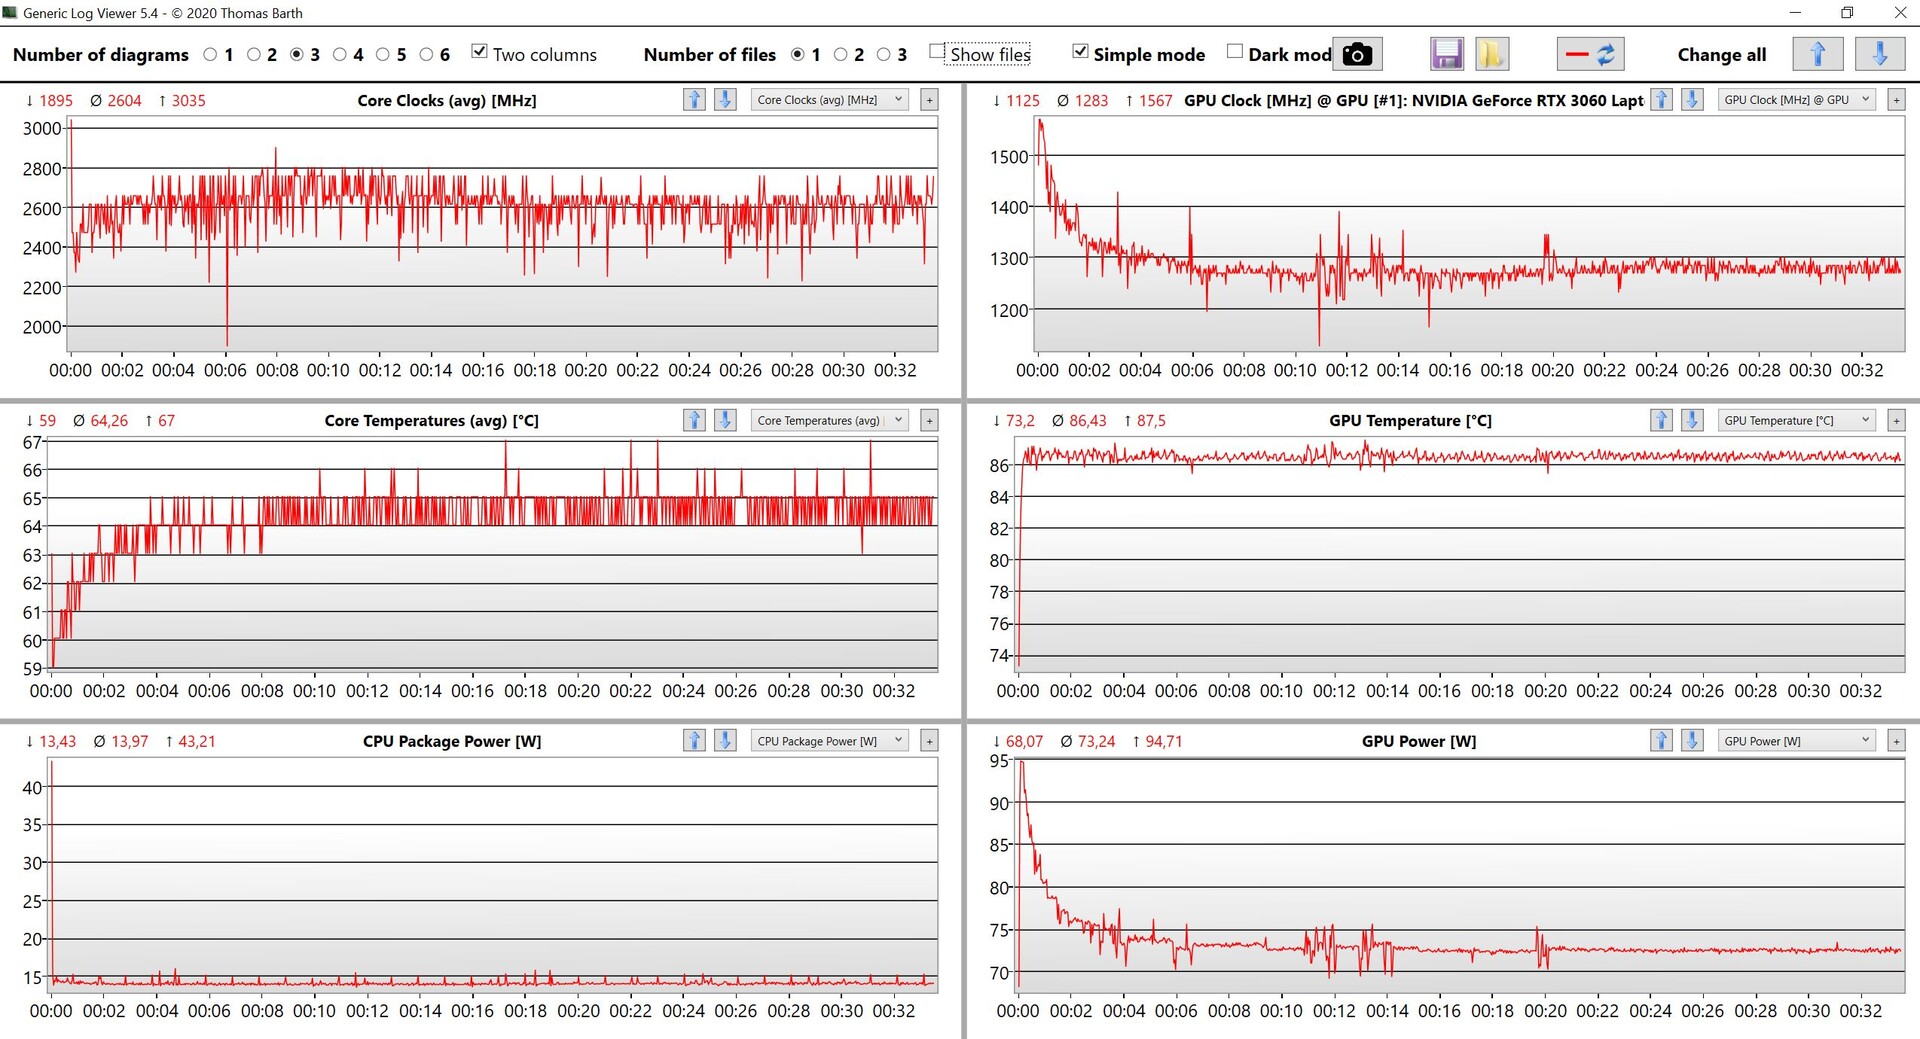
Task: Click the purple floppy disk save icon
Action: coord(1446,54)
